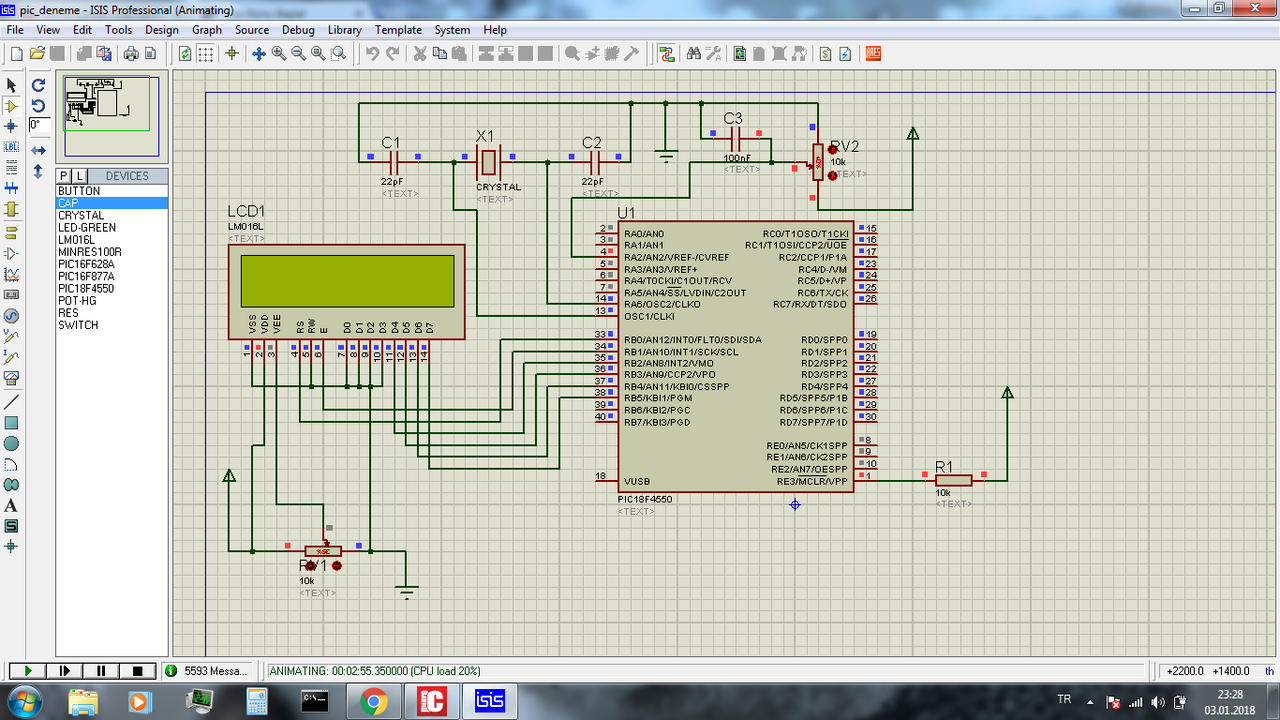
Task: Click the Step simulation button
Action: [65, 671]
